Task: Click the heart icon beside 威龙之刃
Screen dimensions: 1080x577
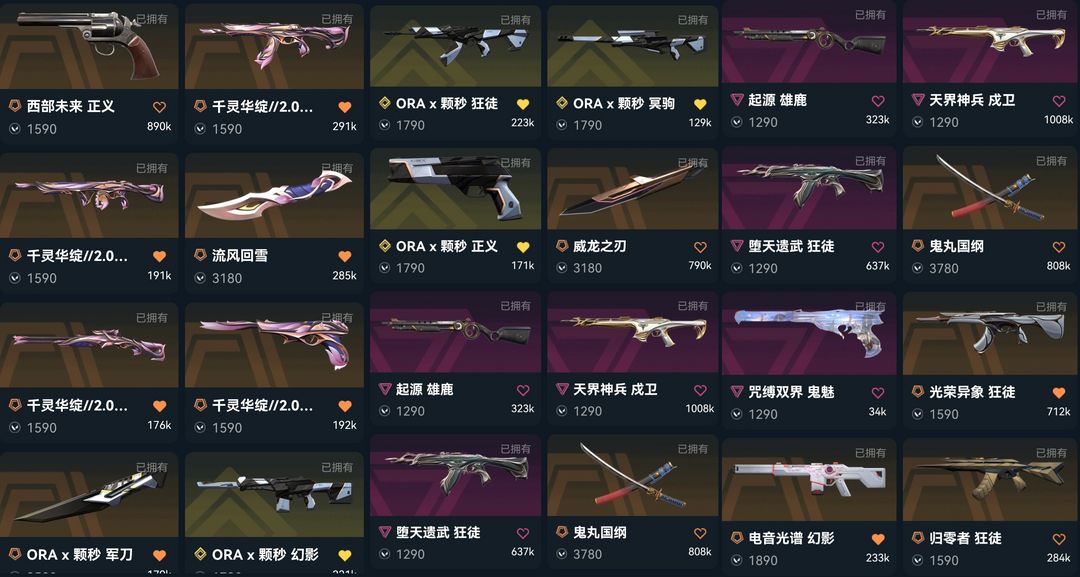Action: click(700, 246)
